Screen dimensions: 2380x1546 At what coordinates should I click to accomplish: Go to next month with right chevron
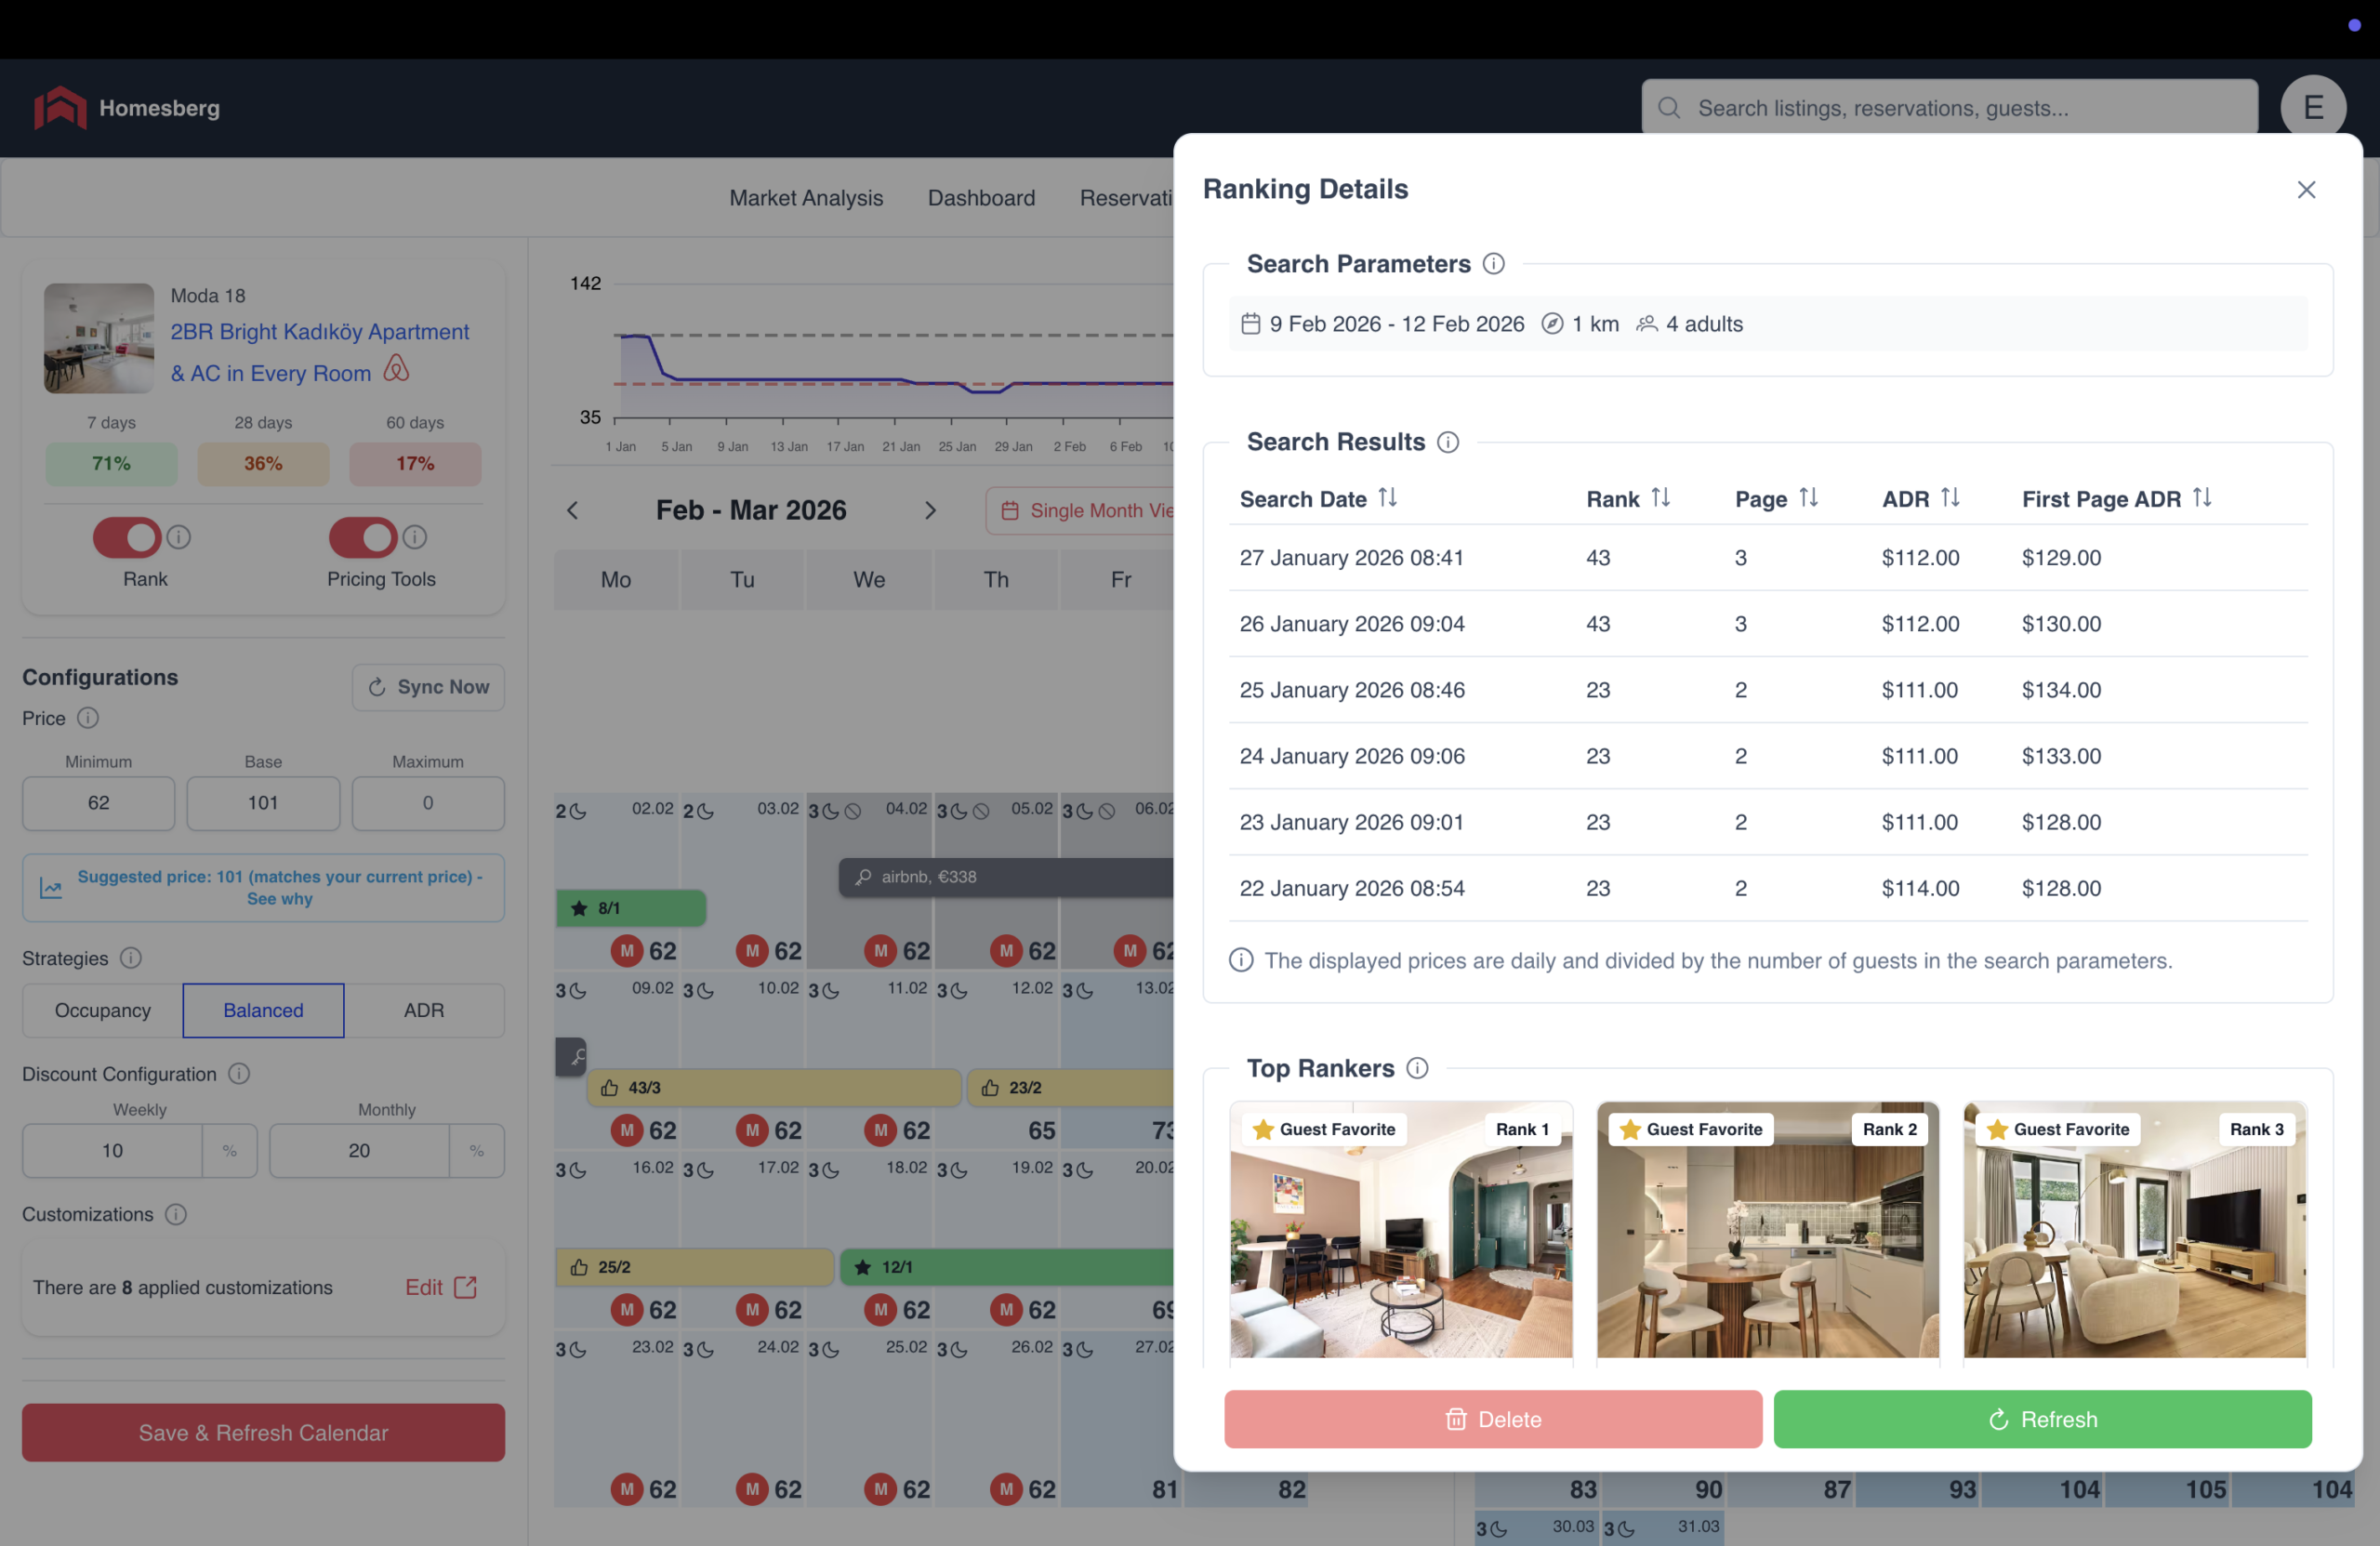pos(930,510)
